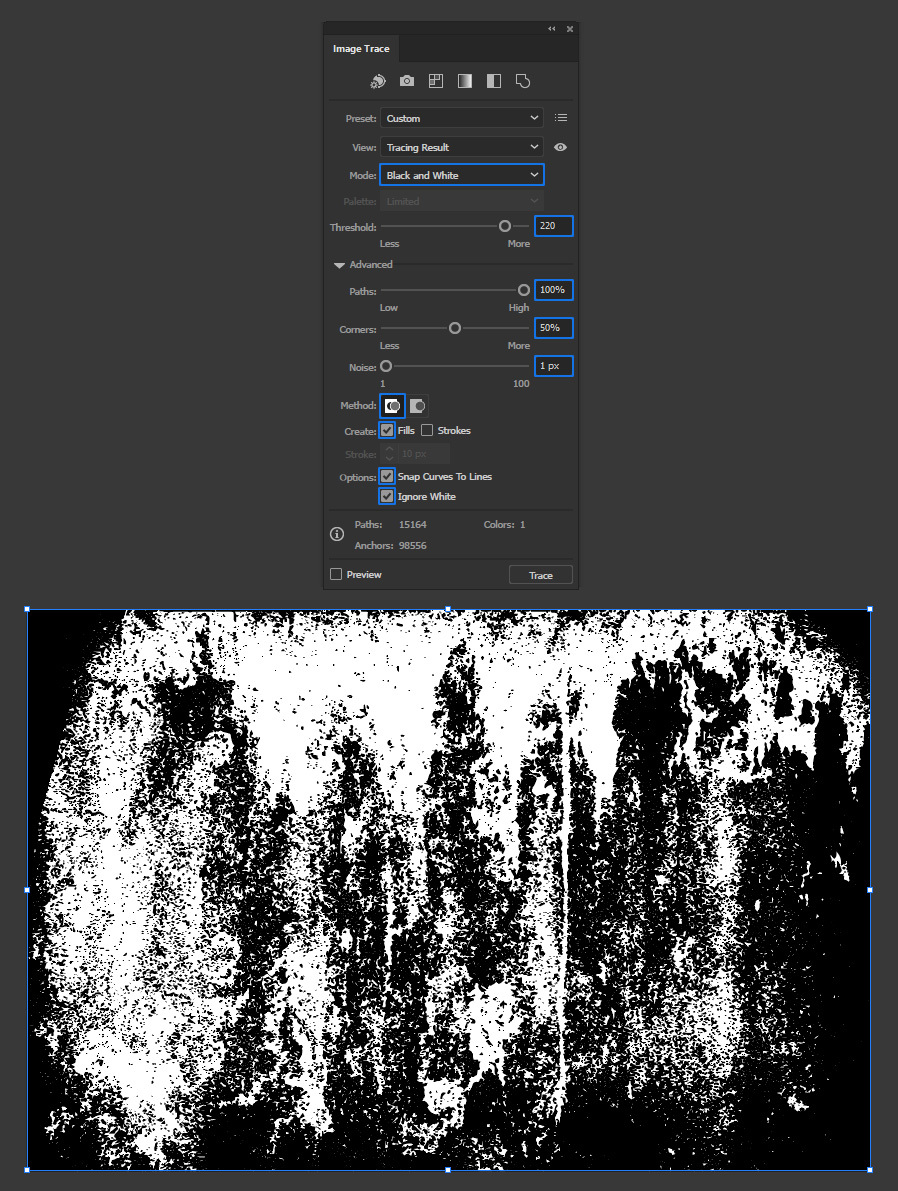Image resolution: width=898 pixels, height=1191 pixels.
Task: Apply the Low Color preset icon
Action: click(x=436, y=81)
